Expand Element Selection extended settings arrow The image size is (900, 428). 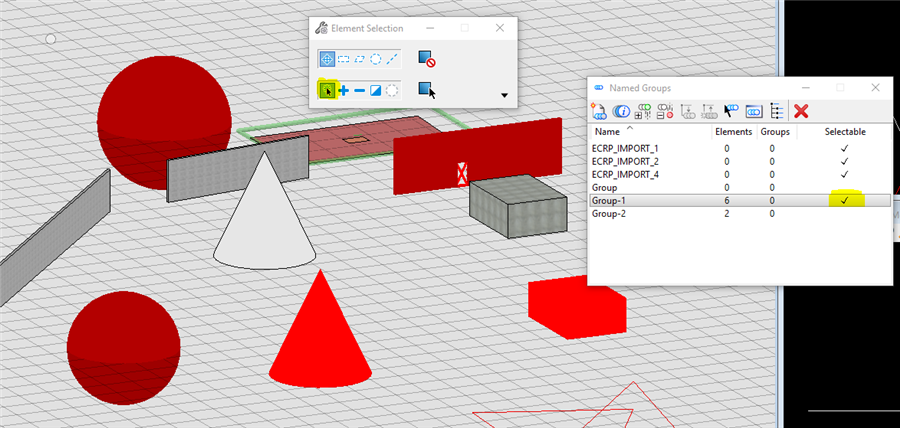tap(505, 95)
